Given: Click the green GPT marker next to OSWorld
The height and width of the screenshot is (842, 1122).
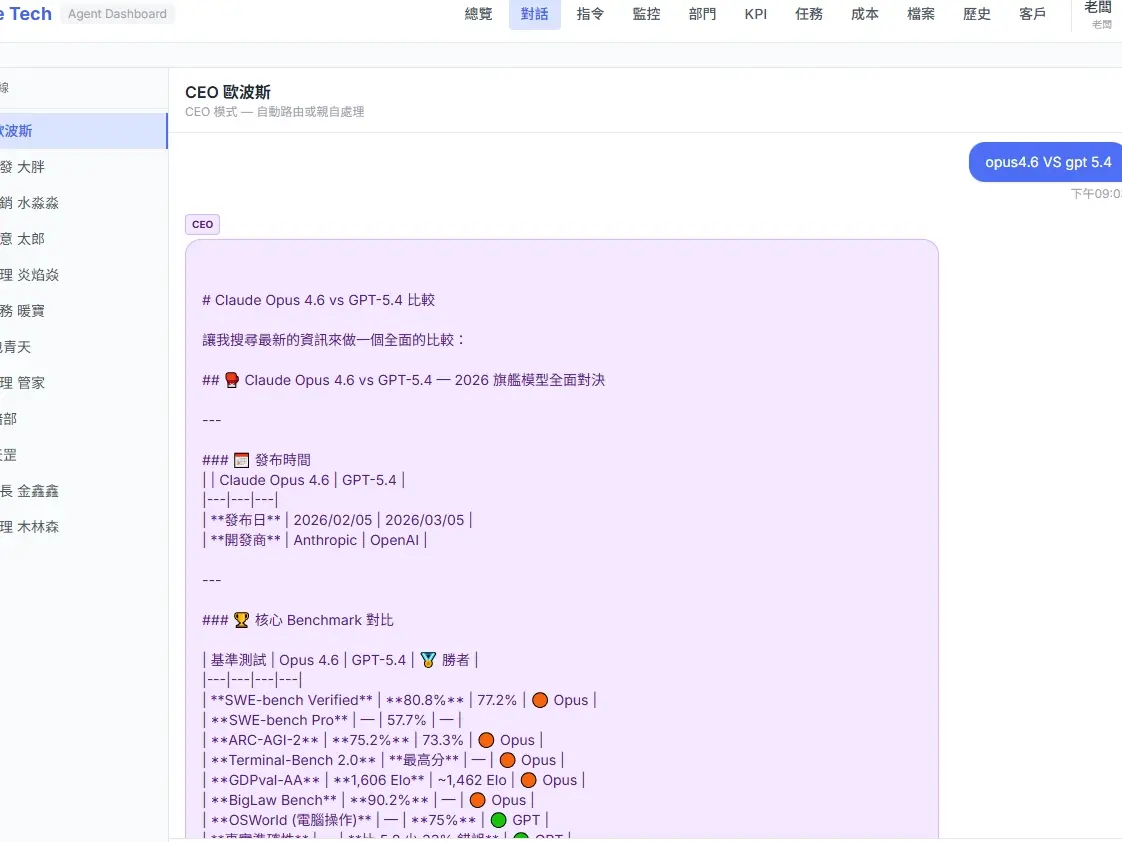Looking at the screenshot, I should [x=500, y=819].
